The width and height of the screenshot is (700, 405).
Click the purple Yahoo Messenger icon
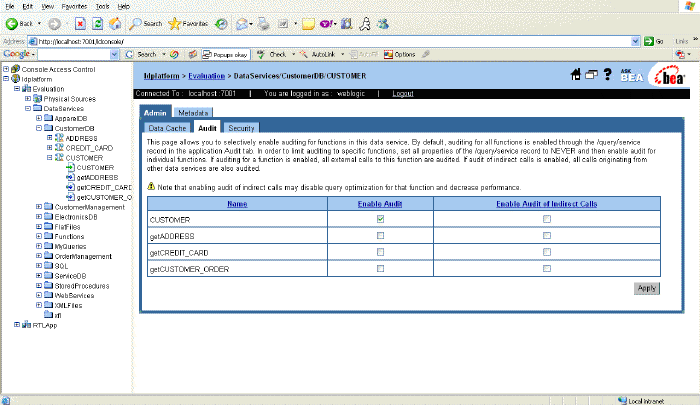tap(326, 24)
